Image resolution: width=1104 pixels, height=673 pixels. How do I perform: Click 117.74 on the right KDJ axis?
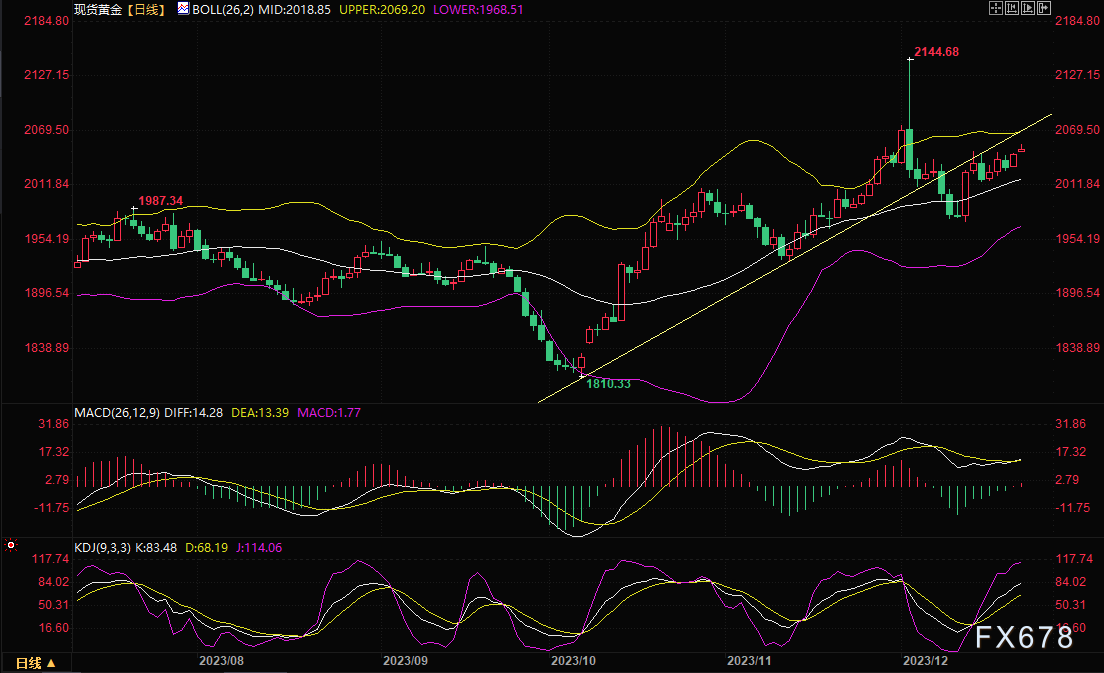(x=1074, y=559)
